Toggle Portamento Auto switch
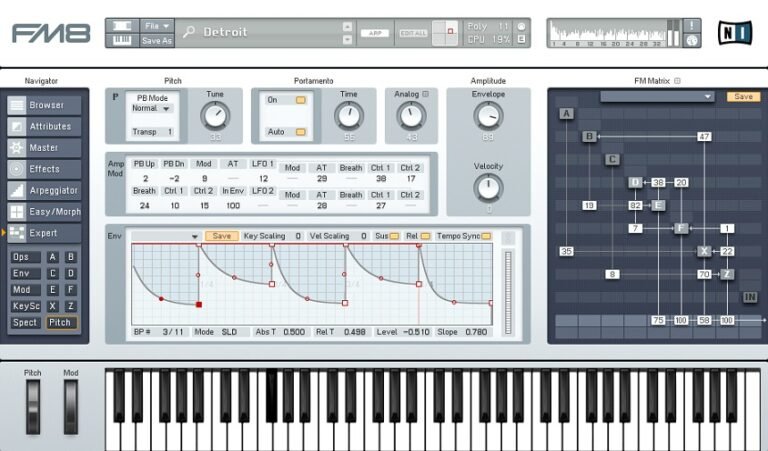The image size is (768, 451). (300, 132)
